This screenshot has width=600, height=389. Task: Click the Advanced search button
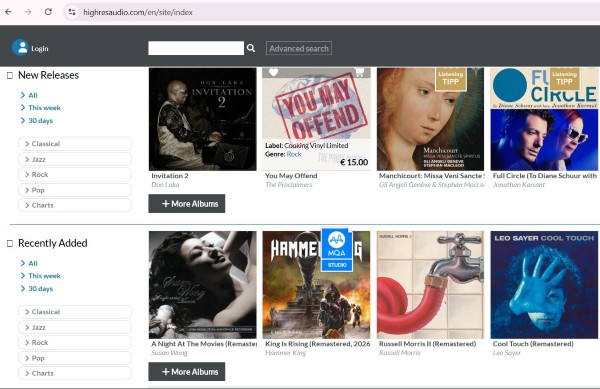tap(299, 48)
